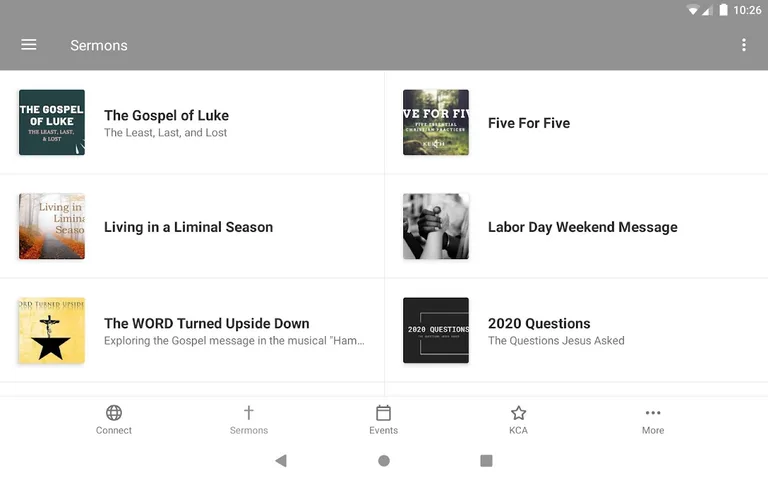Switch to the Events tab label

pyautogui.click(x=383, y=431)
